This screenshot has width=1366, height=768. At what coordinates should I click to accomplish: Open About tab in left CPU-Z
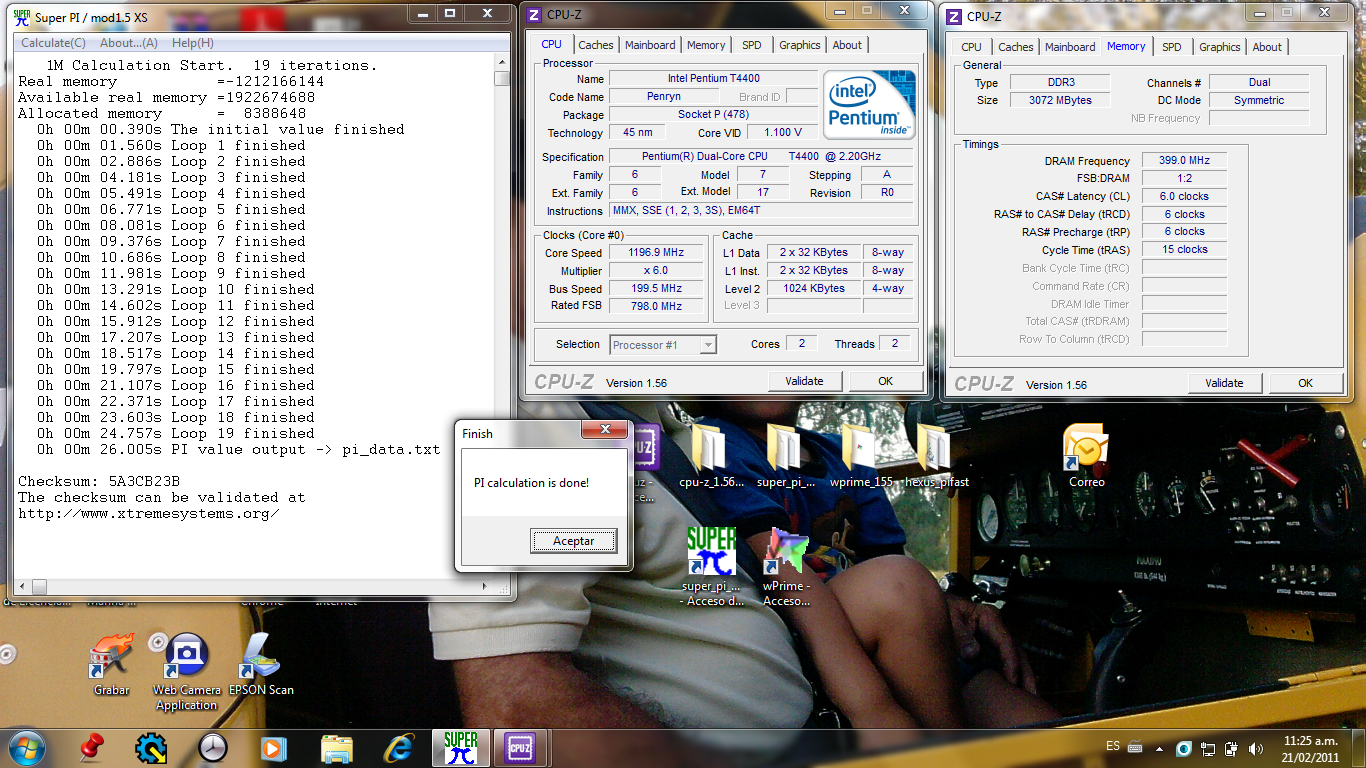(x=847, y=45)
